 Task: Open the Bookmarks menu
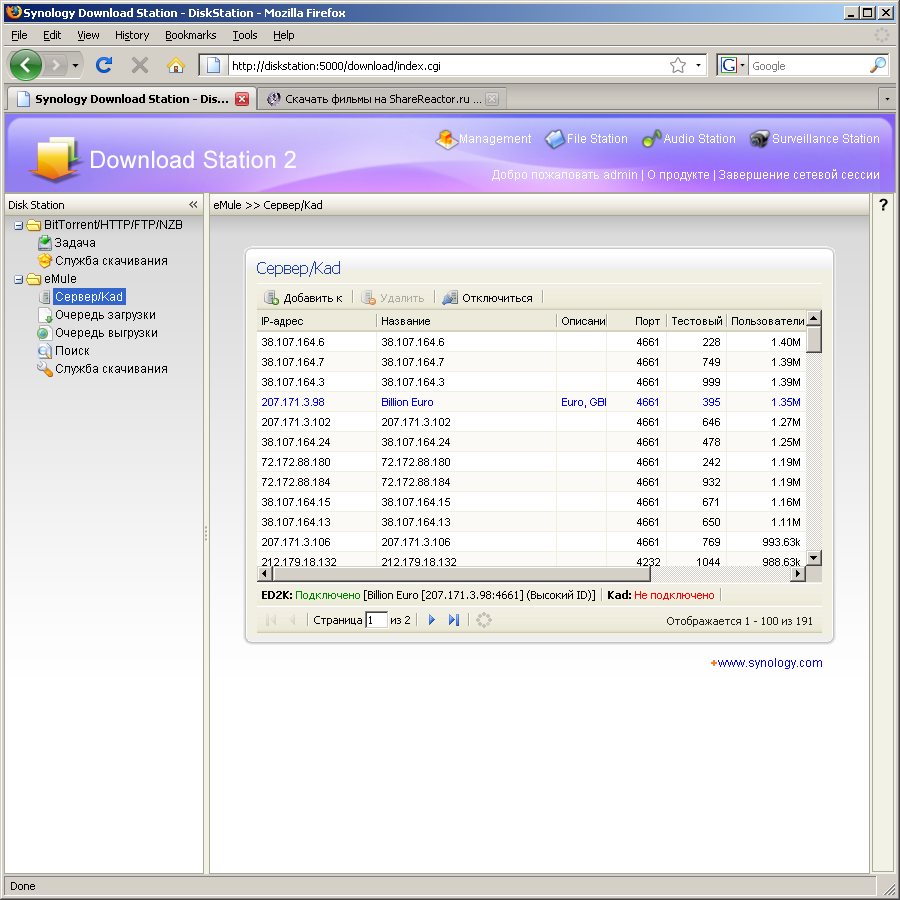(x=191, y=35)
